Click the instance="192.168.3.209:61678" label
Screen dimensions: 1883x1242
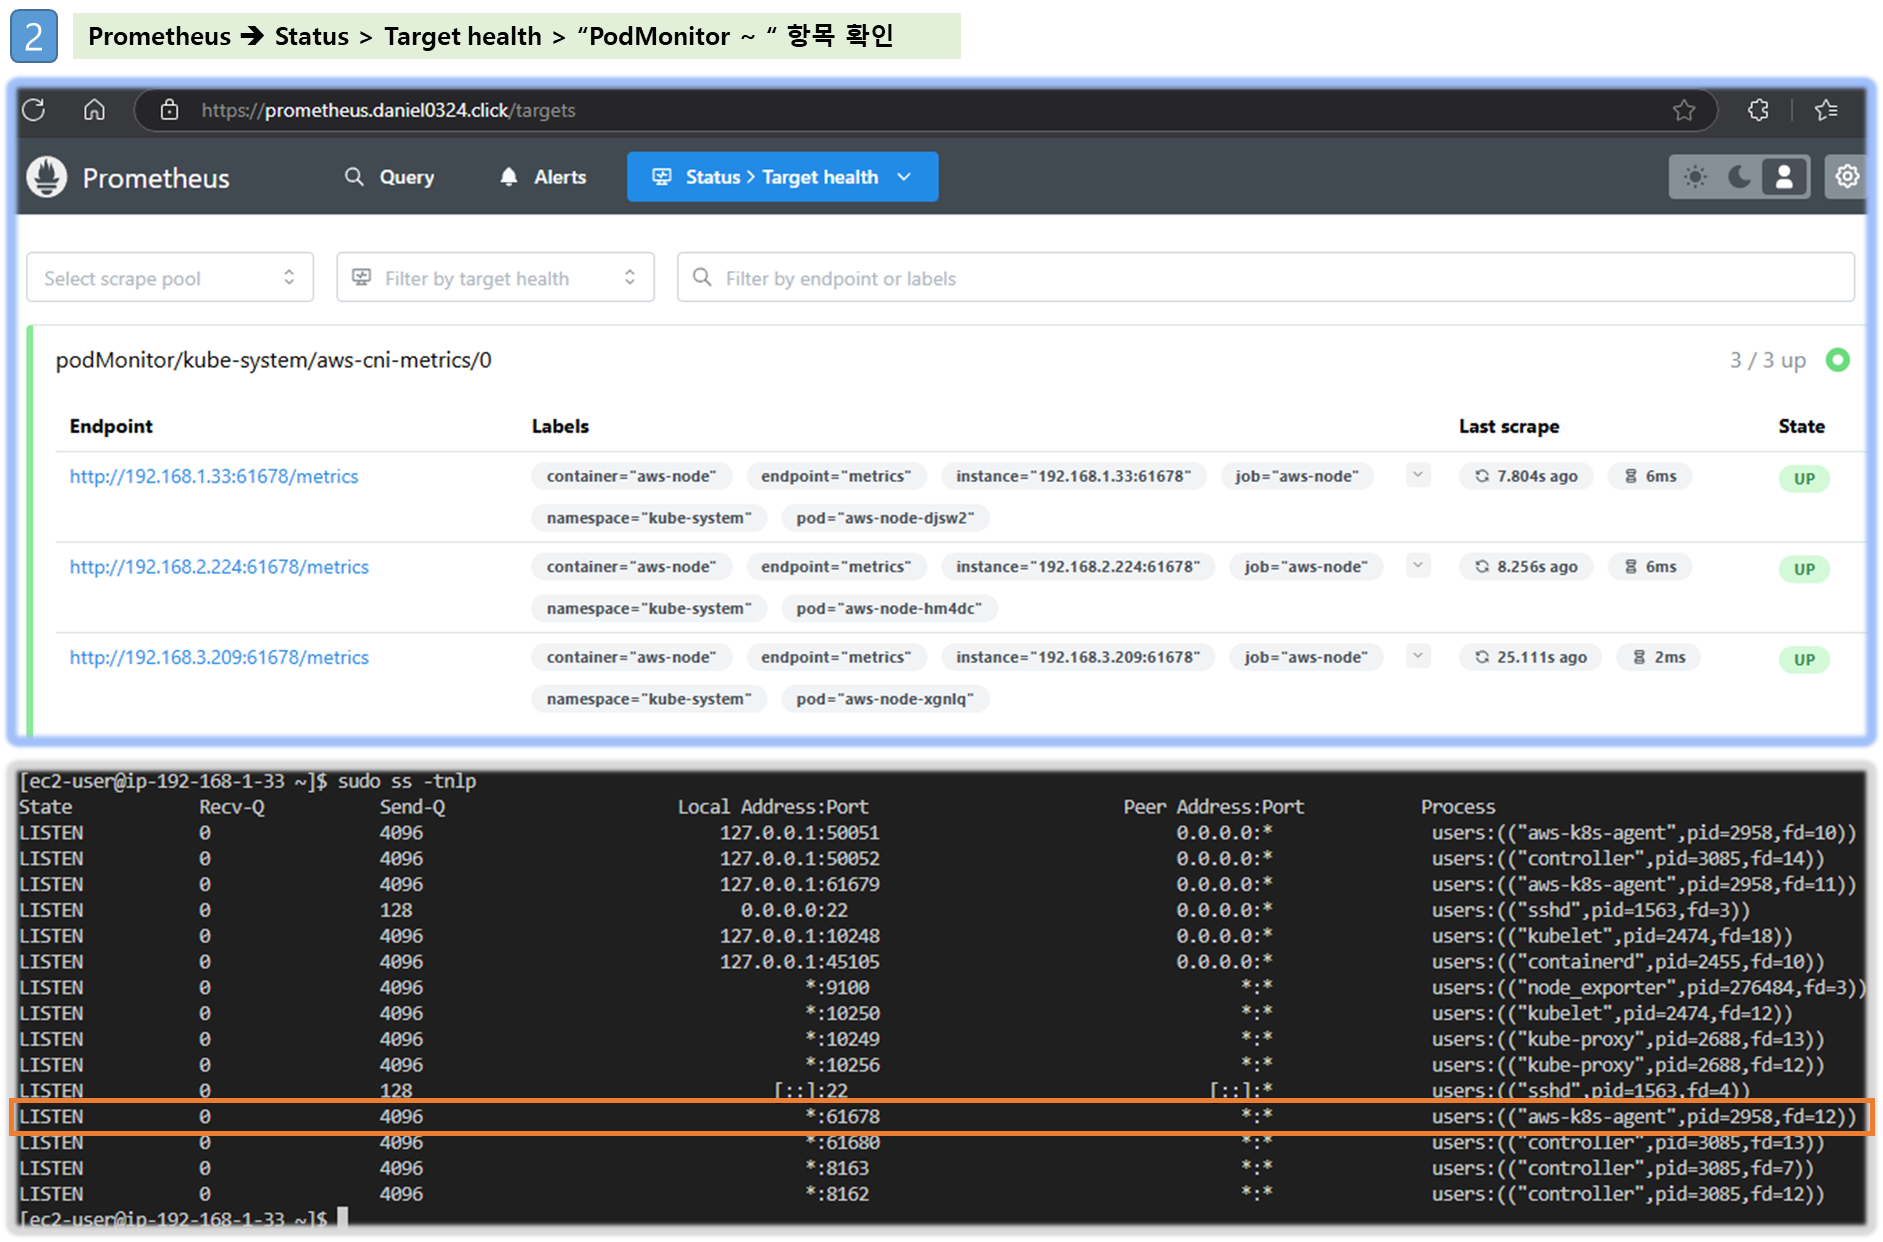pyautogui.click(x=1078, y=657)
